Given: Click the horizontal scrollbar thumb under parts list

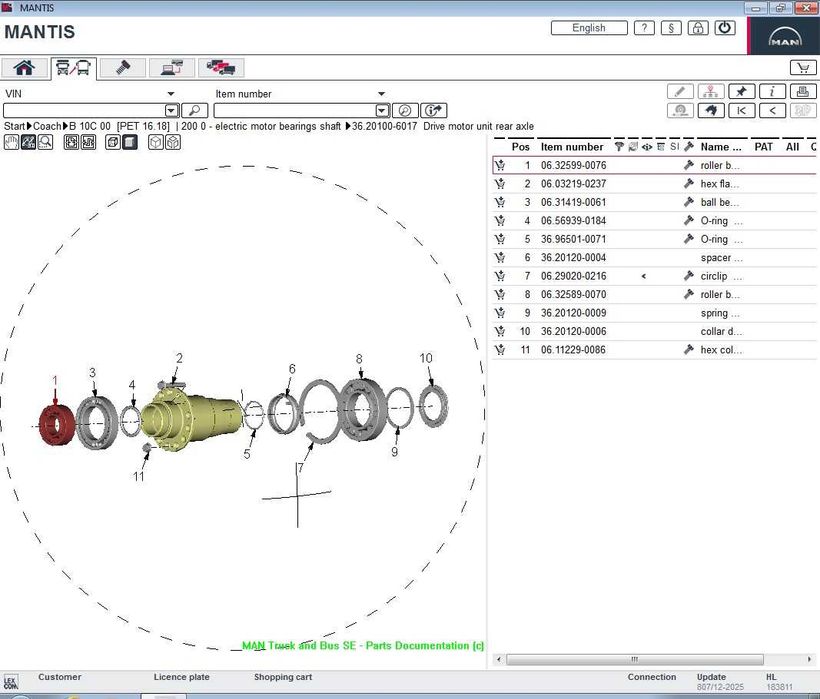Looking at the screenshot, I should [x=634, y=659].
